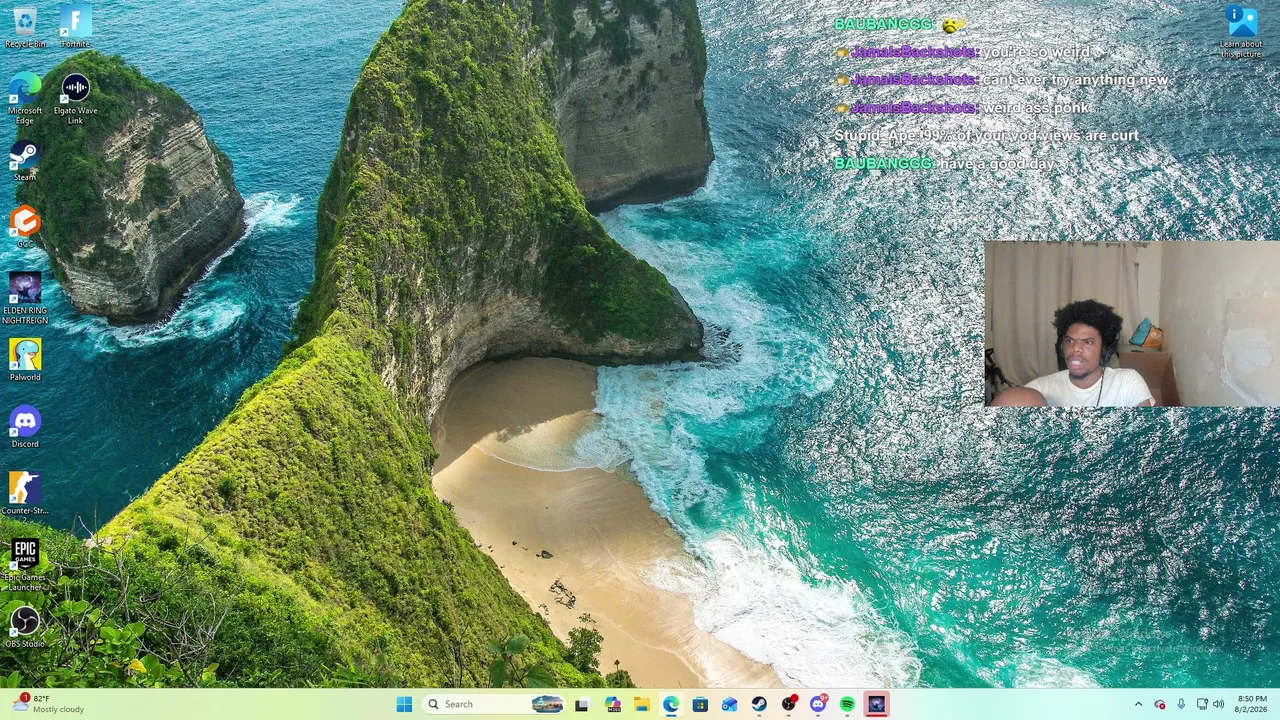Select the Steam desktop shortcut
The height and width of the screenshot is (720, 1280).
coord(25,162)
